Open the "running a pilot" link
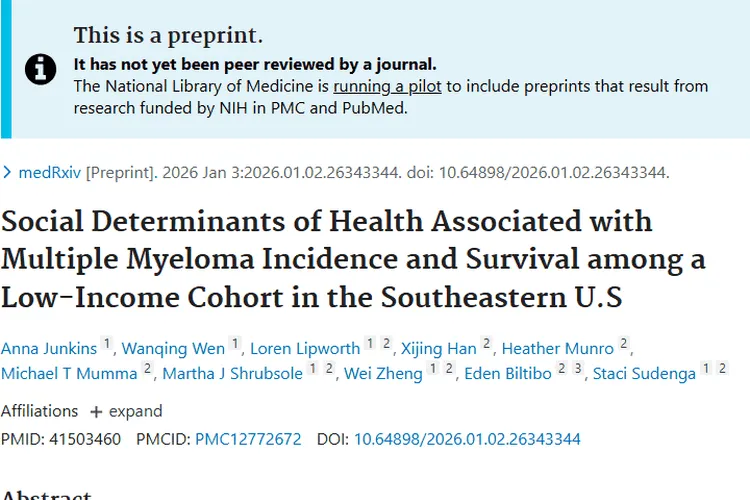750x500 pixels. point(387,86)
